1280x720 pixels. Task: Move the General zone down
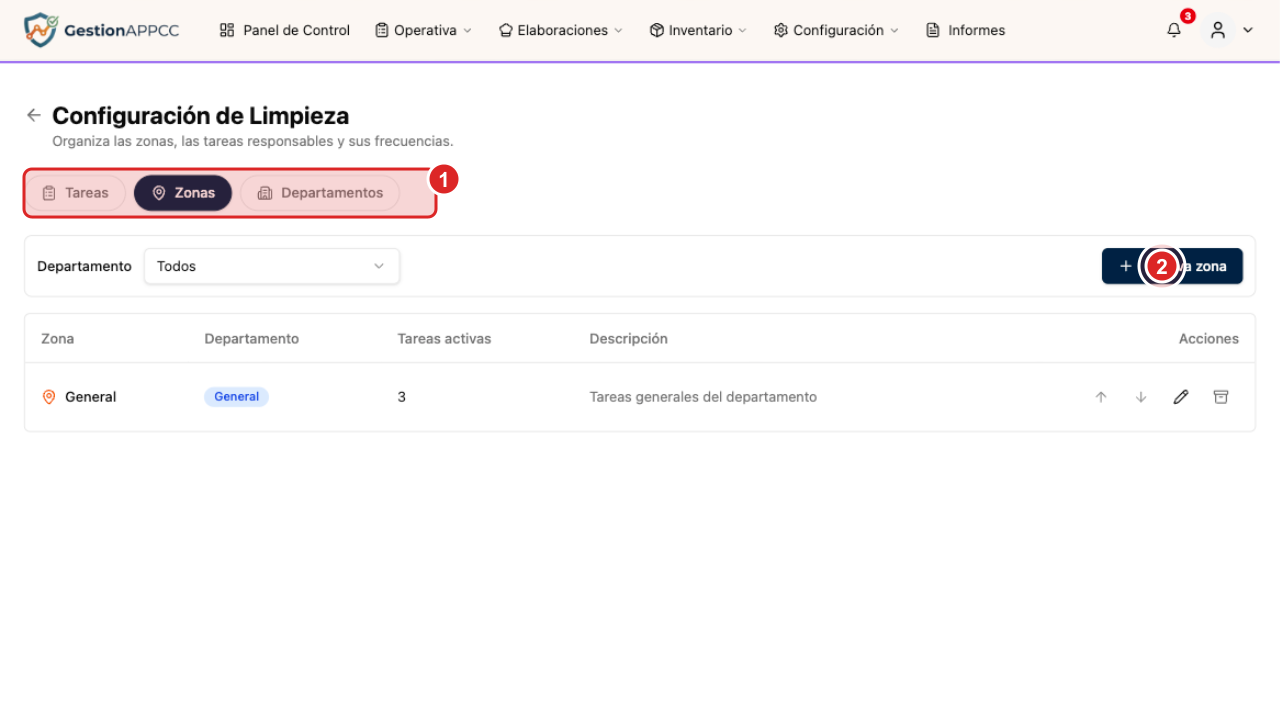point(1141,397)
